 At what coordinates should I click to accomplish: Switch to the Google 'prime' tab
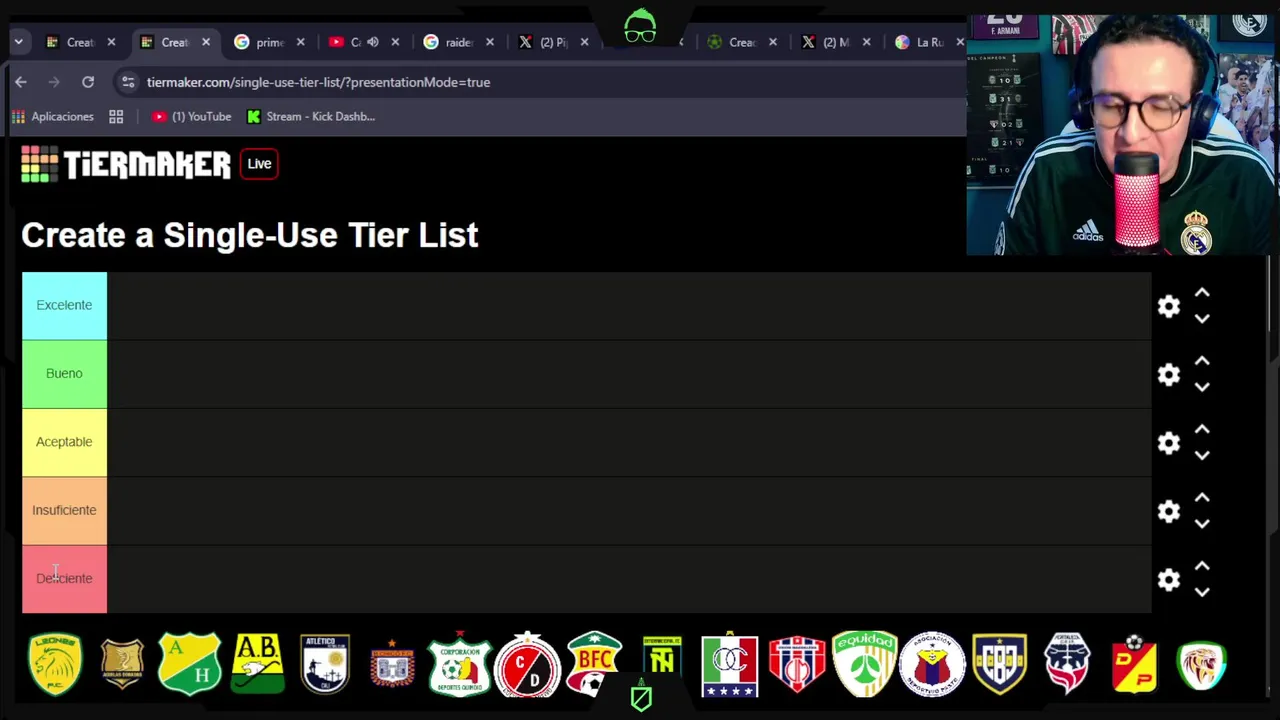269,42
